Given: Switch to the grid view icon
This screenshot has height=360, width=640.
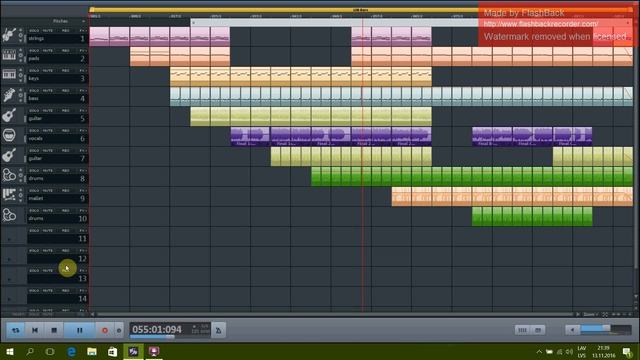Looking at the screenshot, I should [x=522, y=330].
